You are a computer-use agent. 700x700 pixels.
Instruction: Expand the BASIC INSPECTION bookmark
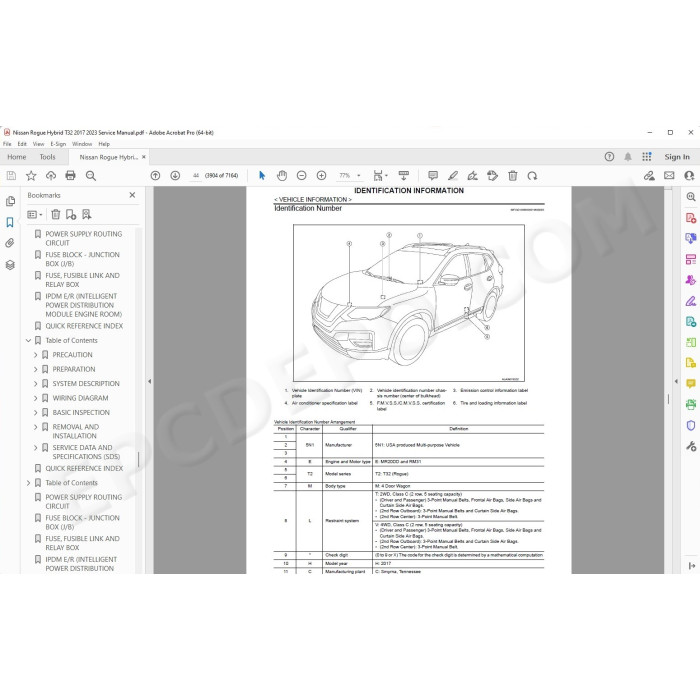click(x=36, y=412)
